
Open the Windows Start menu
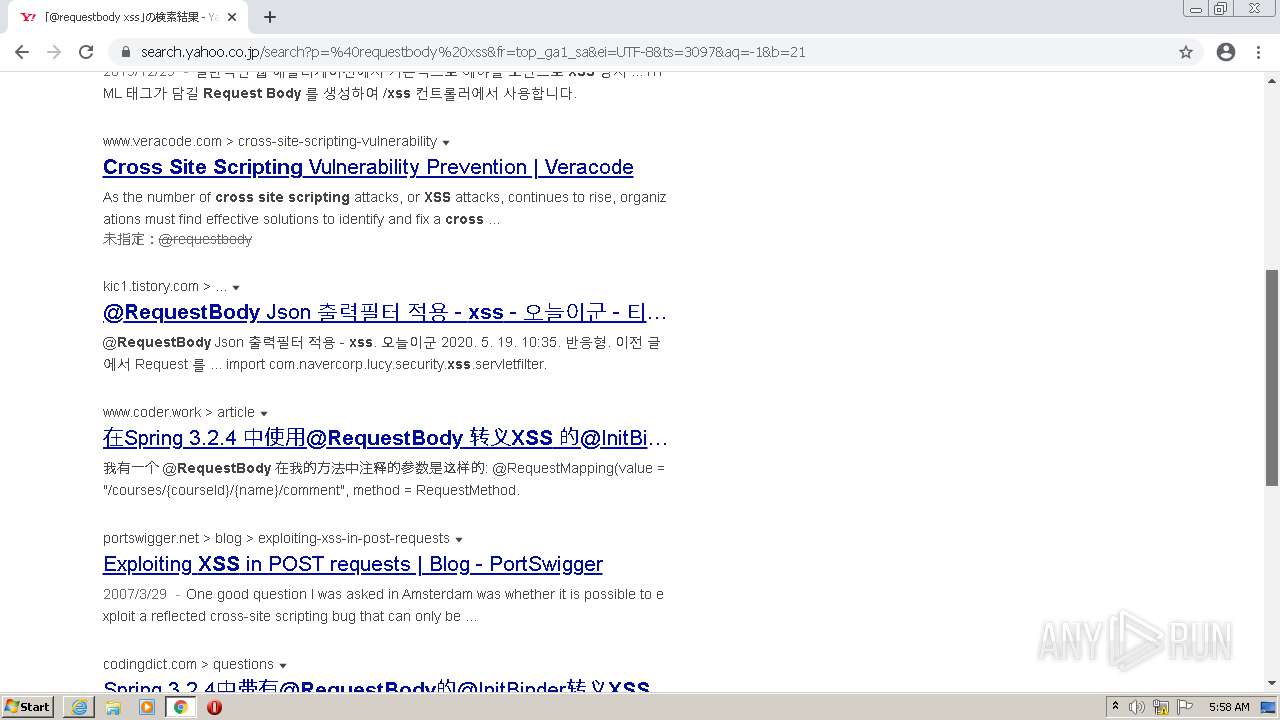tap(28, 707)
